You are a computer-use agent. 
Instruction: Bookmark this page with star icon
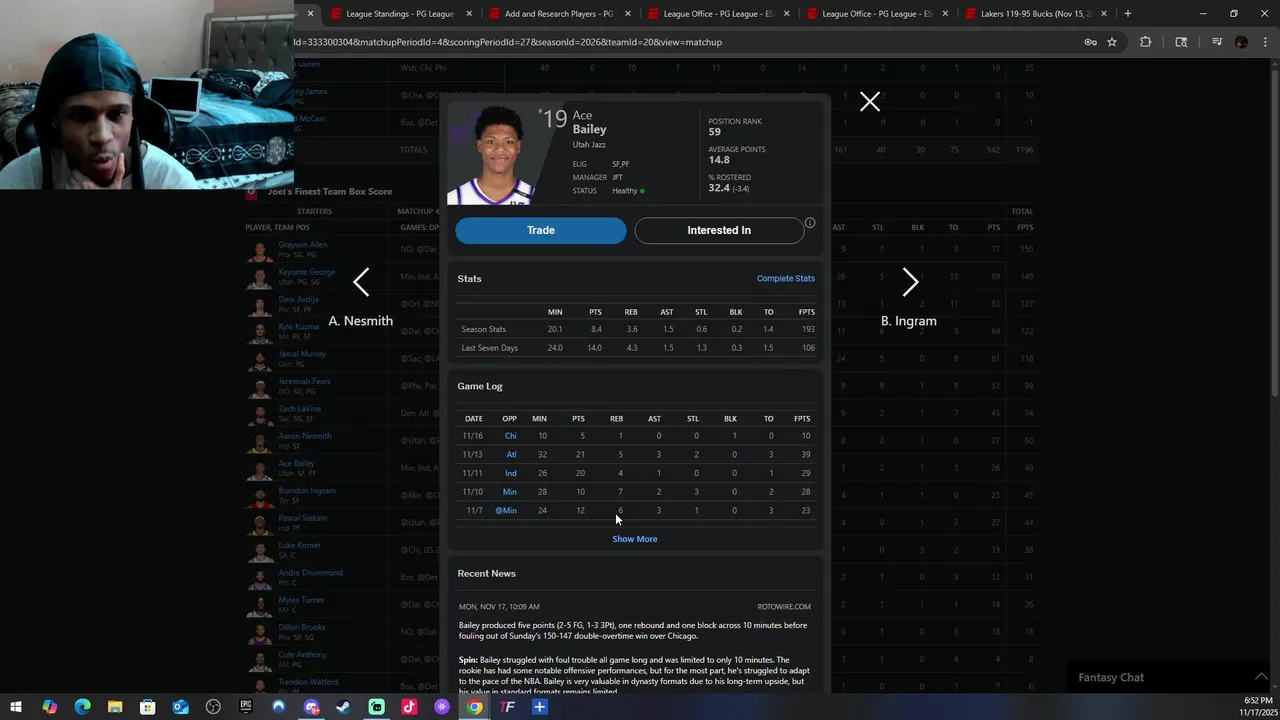click(x=1112, y=42)
